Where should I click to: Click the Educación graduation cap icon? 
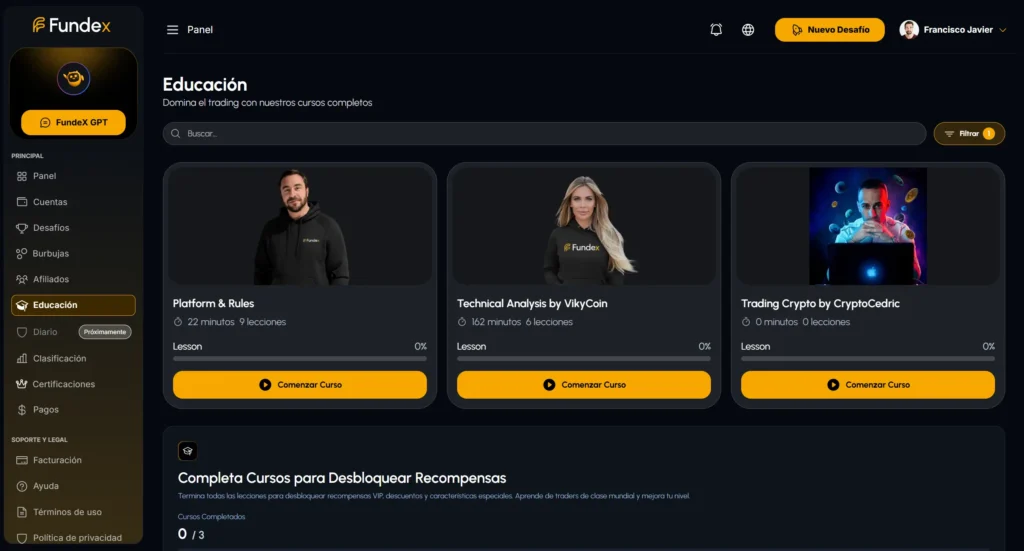click(x=22, y=305)
